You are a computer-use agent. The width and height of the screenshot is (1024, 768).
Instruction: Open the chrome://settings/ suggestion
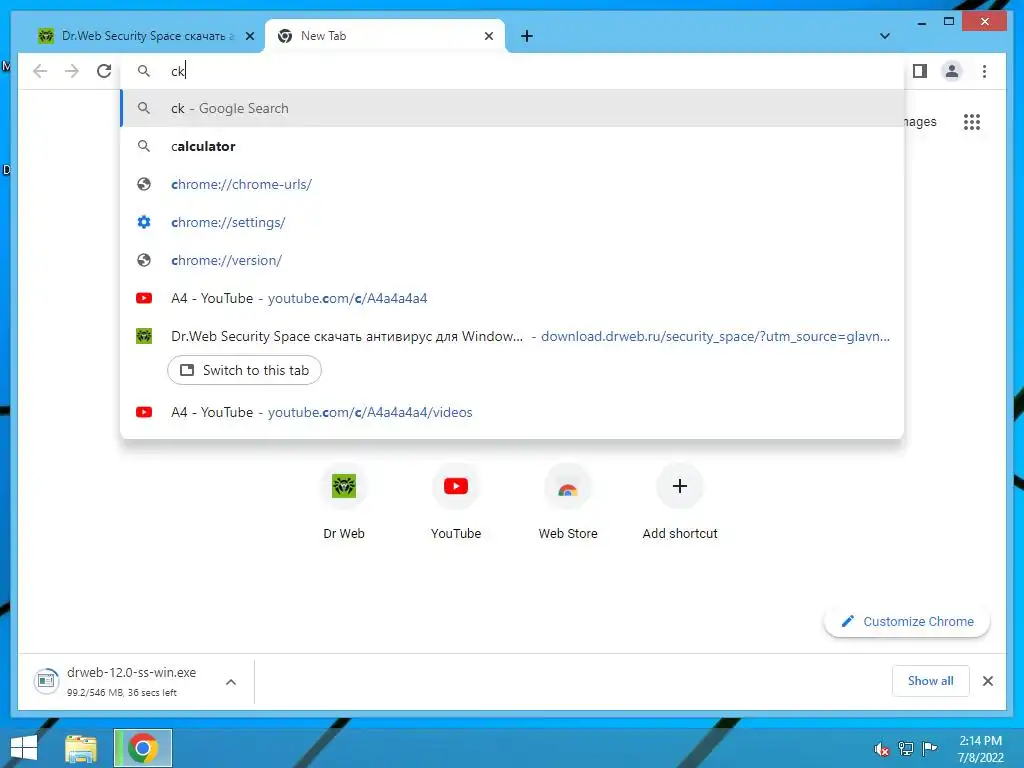(x=512, y=222)
